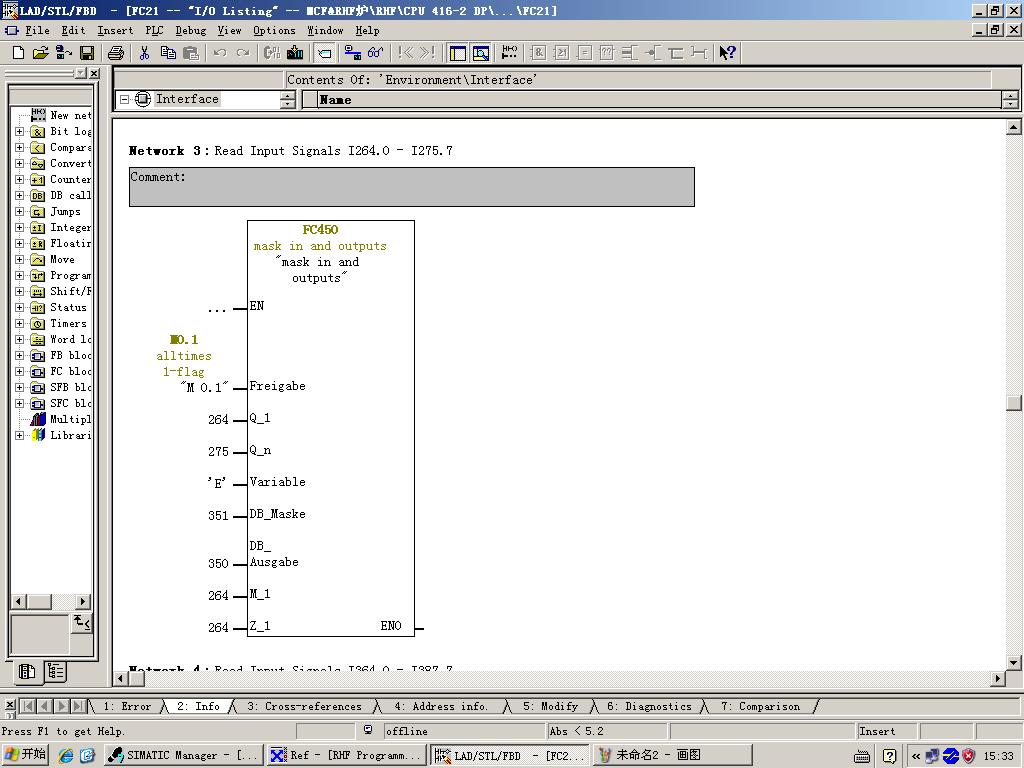Activate the What's This help cursor icon
The width and height of the screenshot is (1024, 768).
pyautogui.click(x=728, y=53)
